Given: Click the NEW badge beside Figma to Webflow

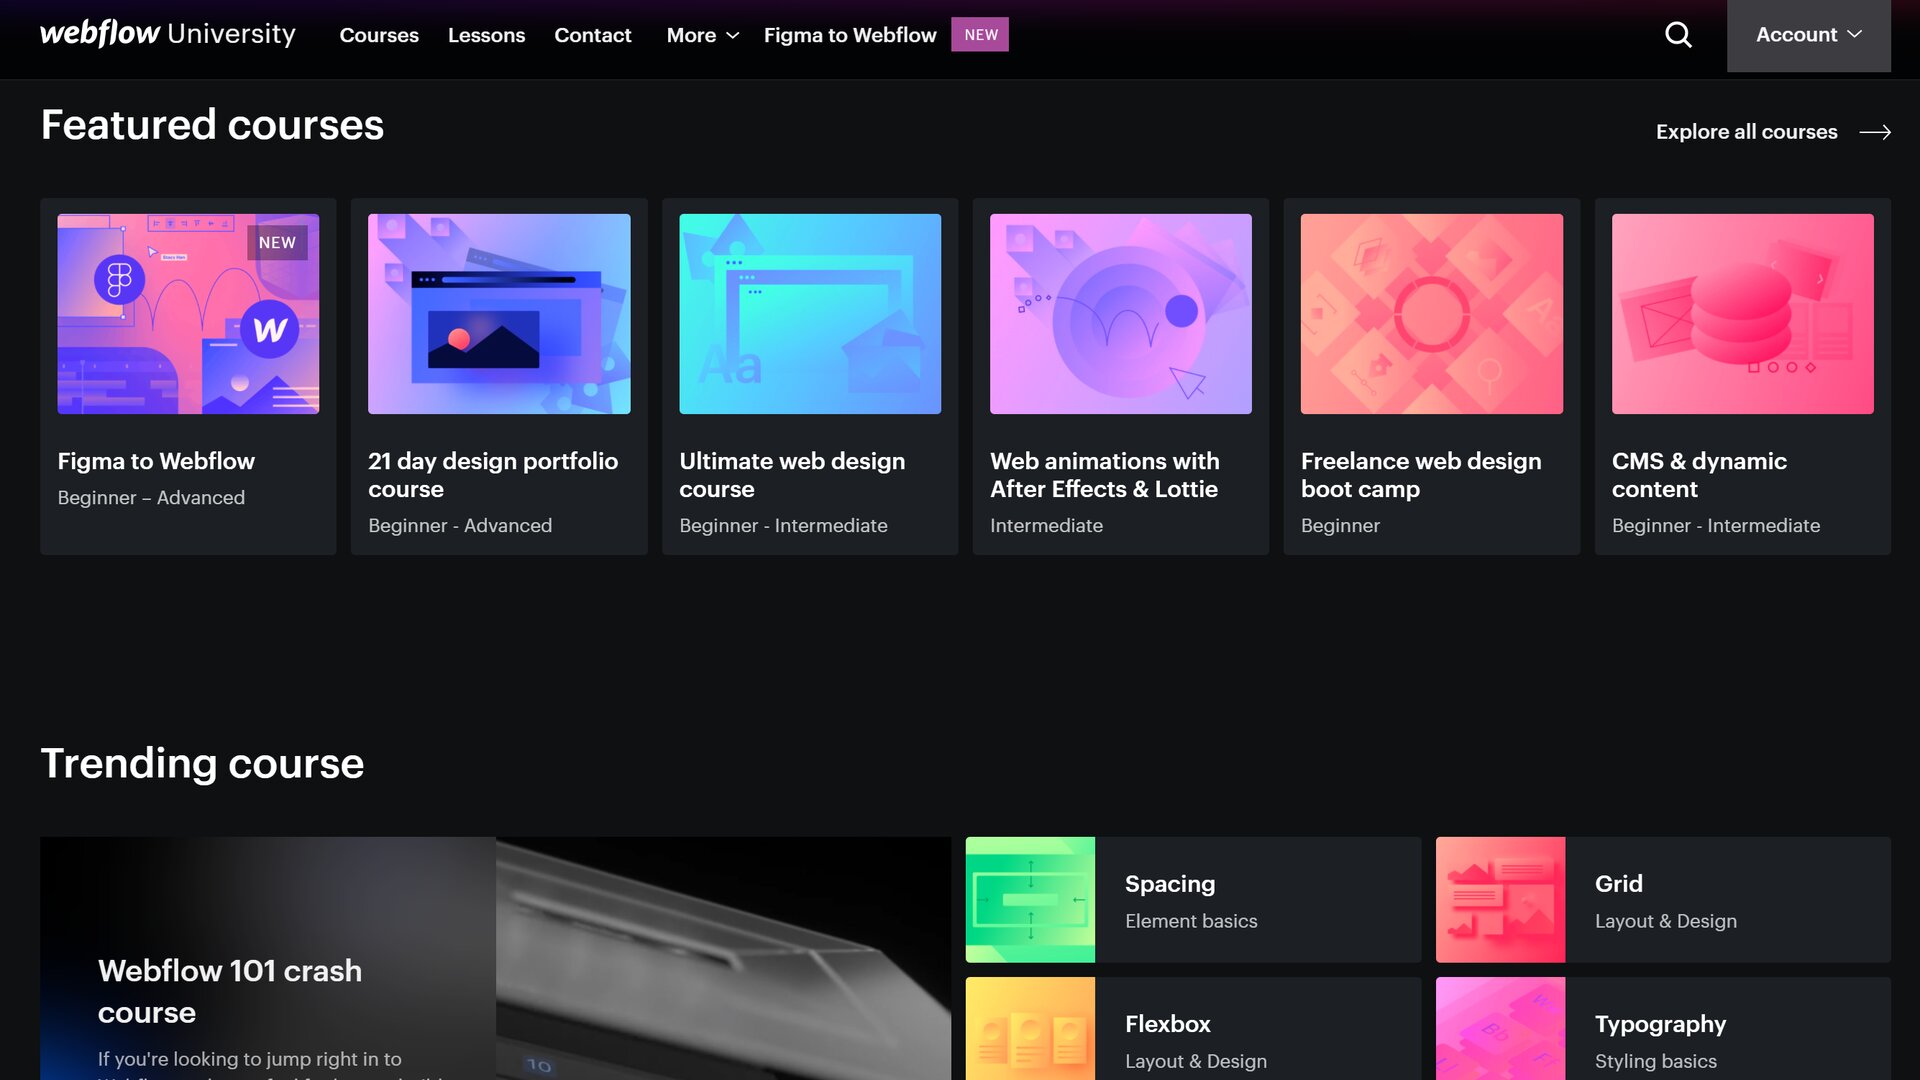Looking at the screenshot, I should pos(980,35).
